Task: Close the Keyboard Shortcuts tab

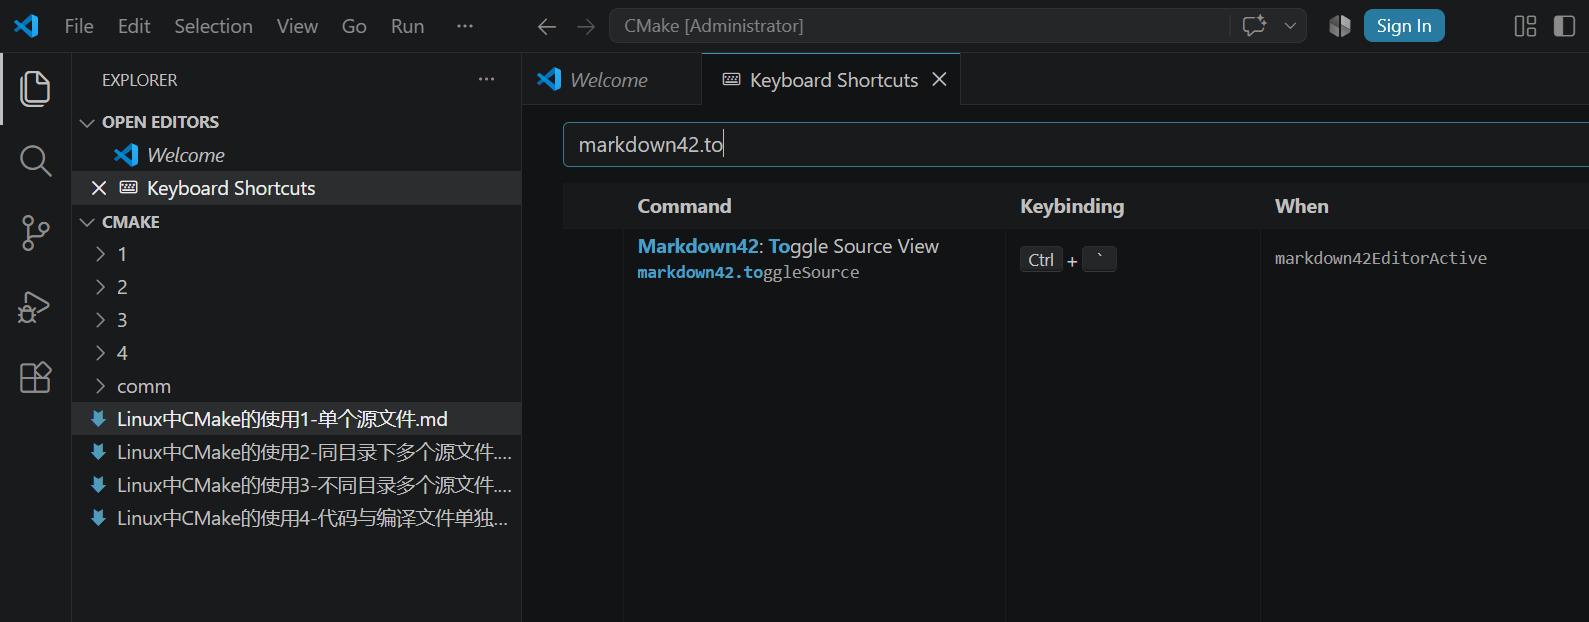Action: coord(939,79)
